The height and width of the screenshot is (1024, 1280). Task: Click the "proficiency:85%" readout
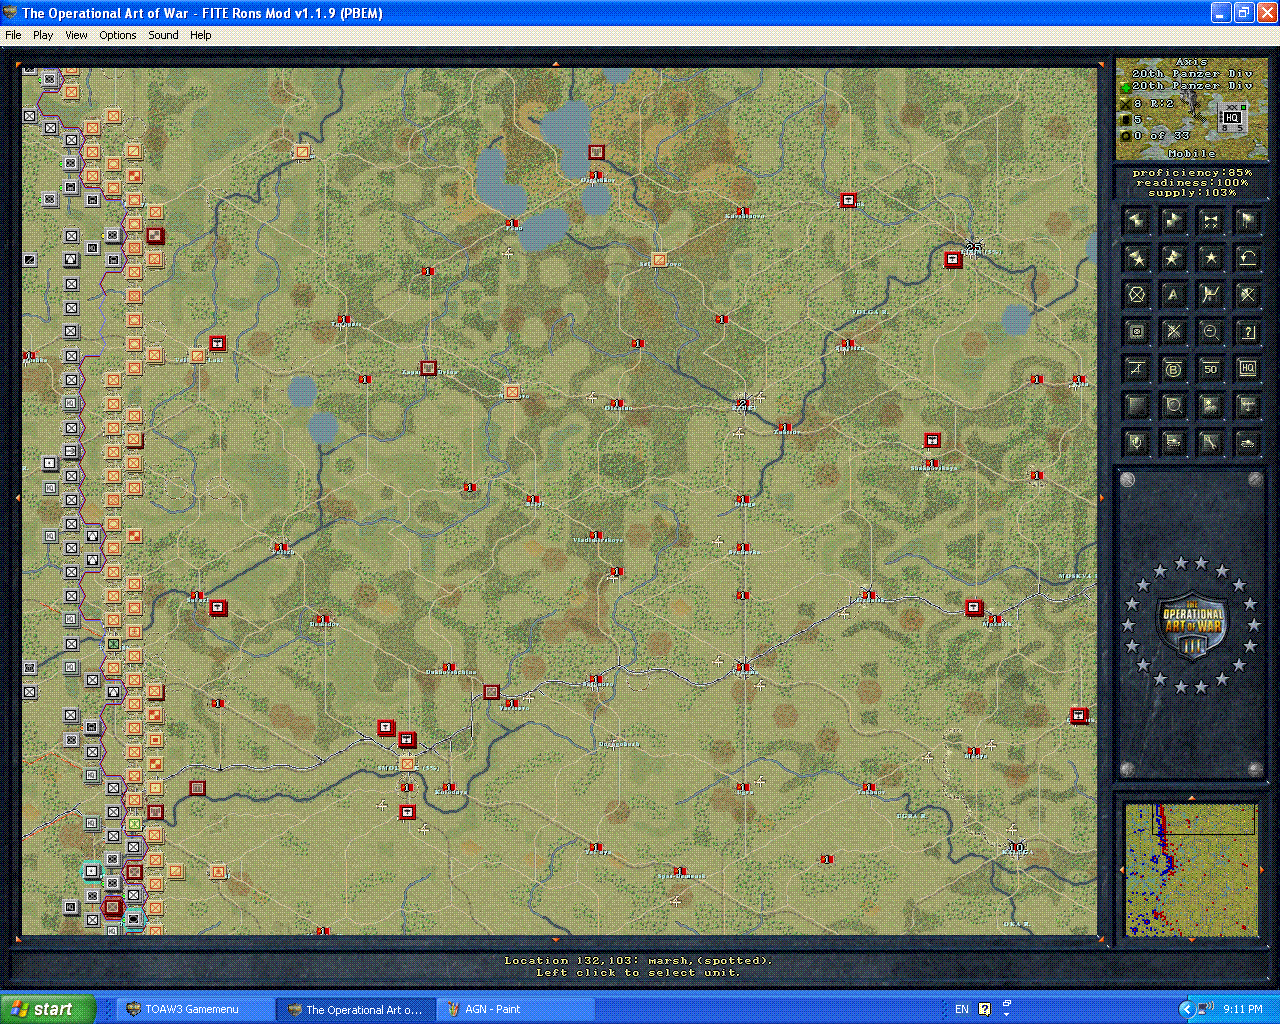(x=1191, y=173)
